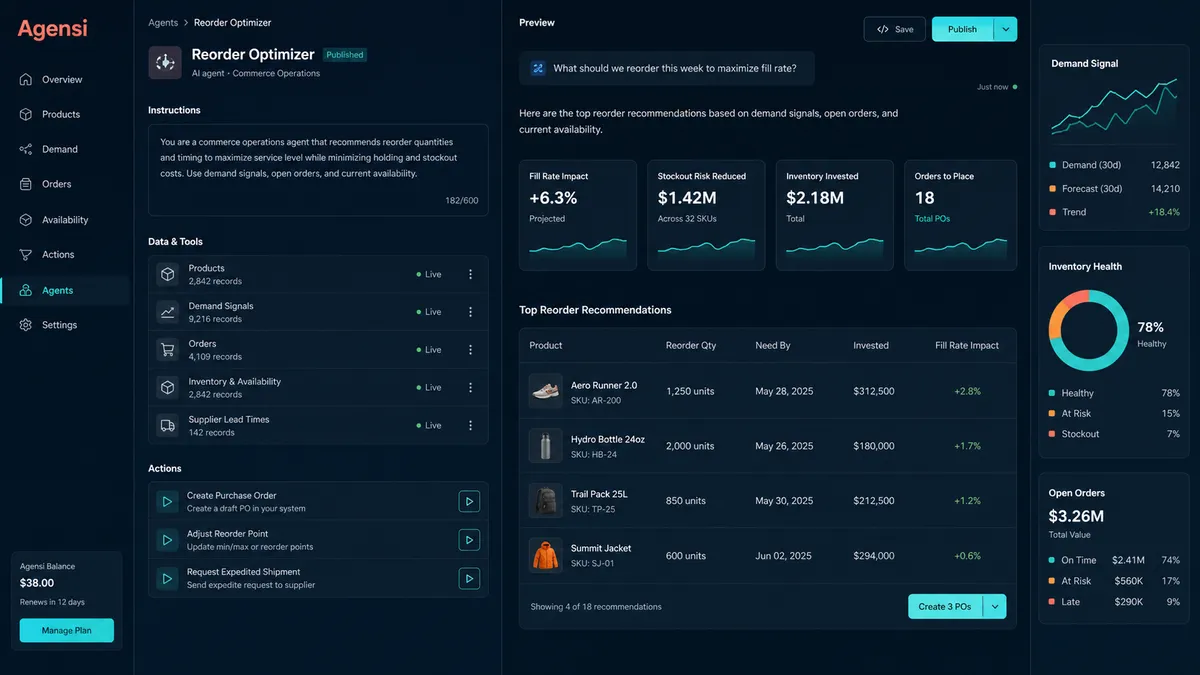Click the Publish button
1200x675 pixels.
tap(963, 29)
